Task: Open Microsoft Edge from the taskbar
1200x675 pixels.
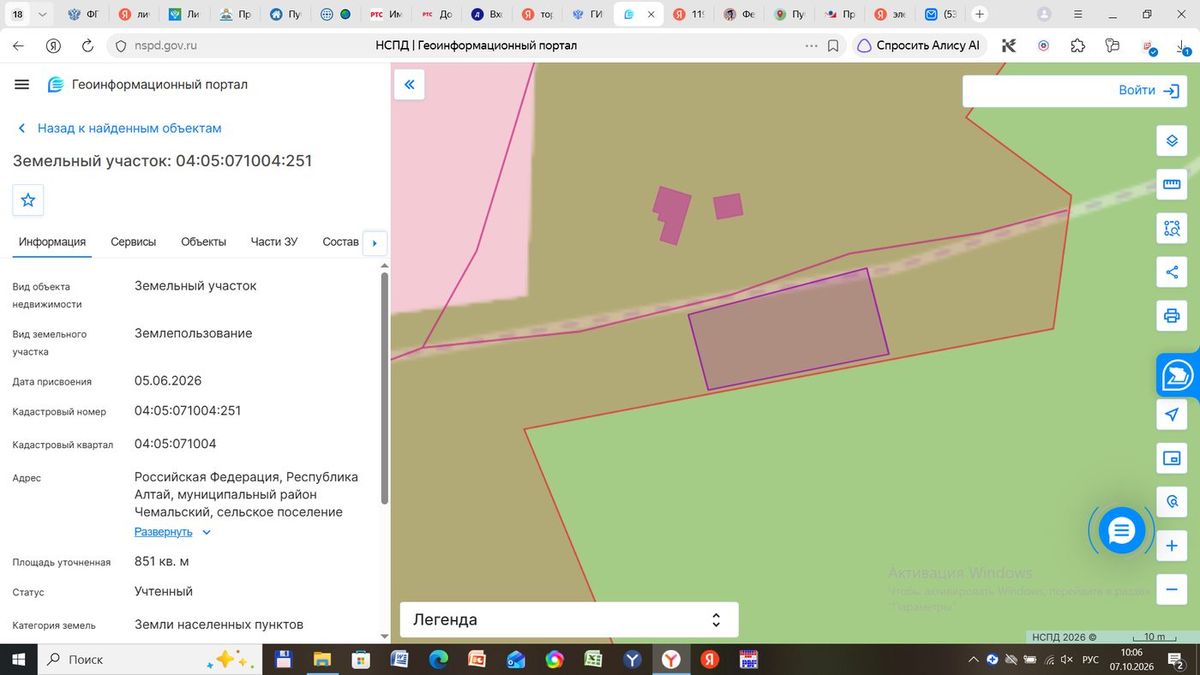Action: tap(438, 660)
